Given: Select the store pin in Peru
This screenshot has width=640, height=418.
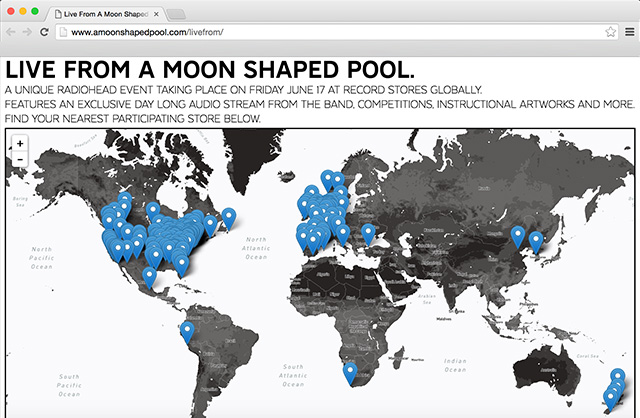Looking at the screenshot, I should (x=187, y=331).
